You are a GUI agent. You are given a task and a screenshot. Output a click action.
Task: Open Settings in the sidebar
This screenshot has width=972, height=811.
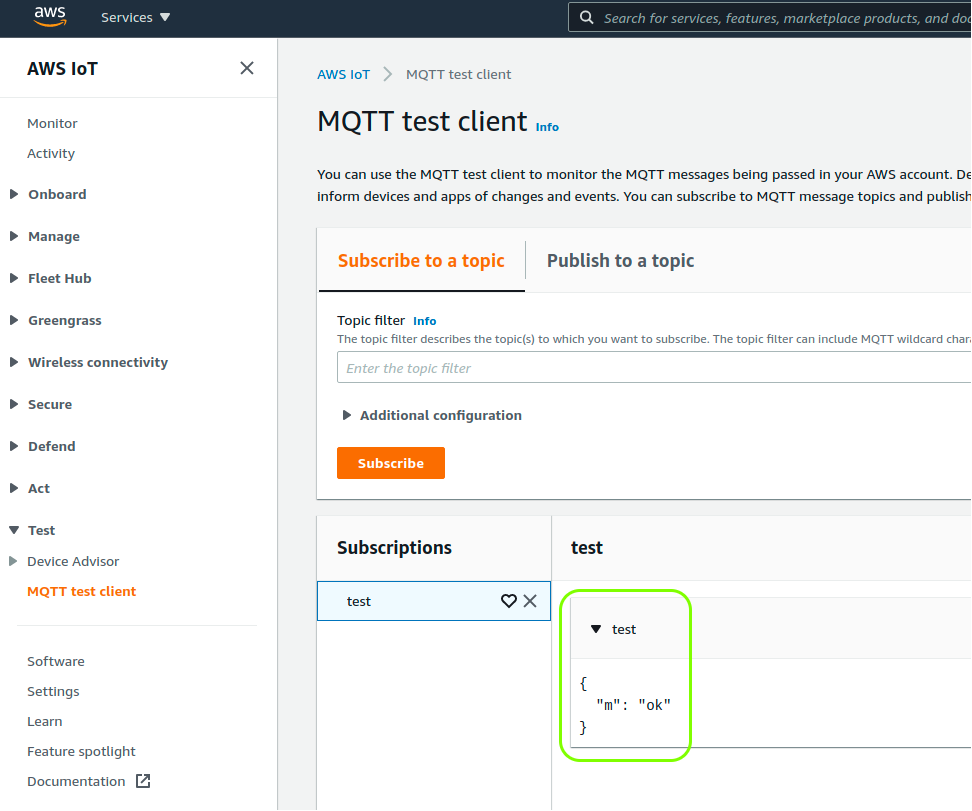[53, 691]
